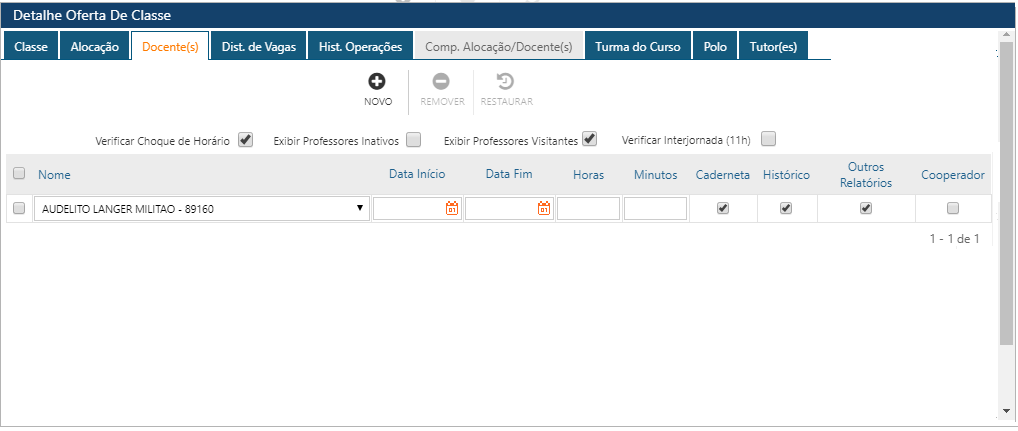This screenshot has height=431, width=1018.
Task: Go to the Hist. Operações tab
Action: [360, 47]
